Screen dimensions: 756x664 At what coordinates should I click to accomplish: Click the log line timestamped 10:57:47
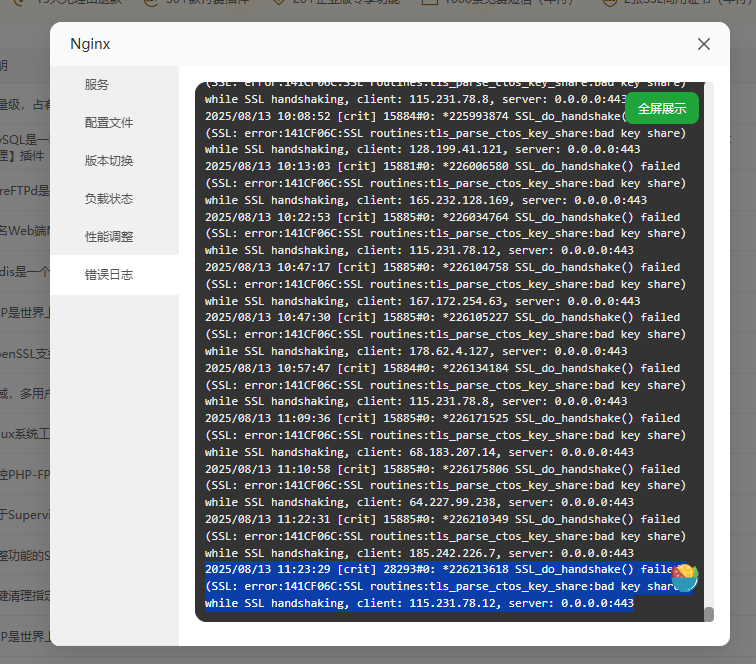point(442,368)
